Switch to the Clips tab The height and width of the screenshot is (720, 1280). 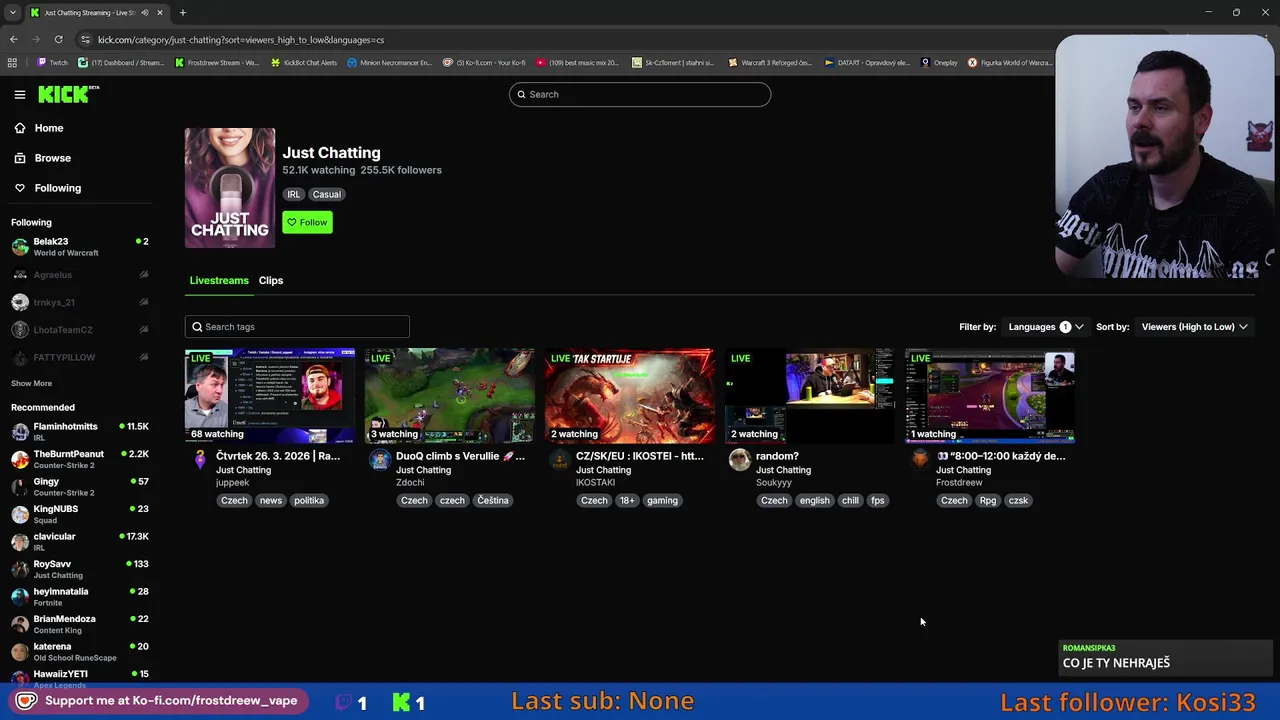click(271, 280)
